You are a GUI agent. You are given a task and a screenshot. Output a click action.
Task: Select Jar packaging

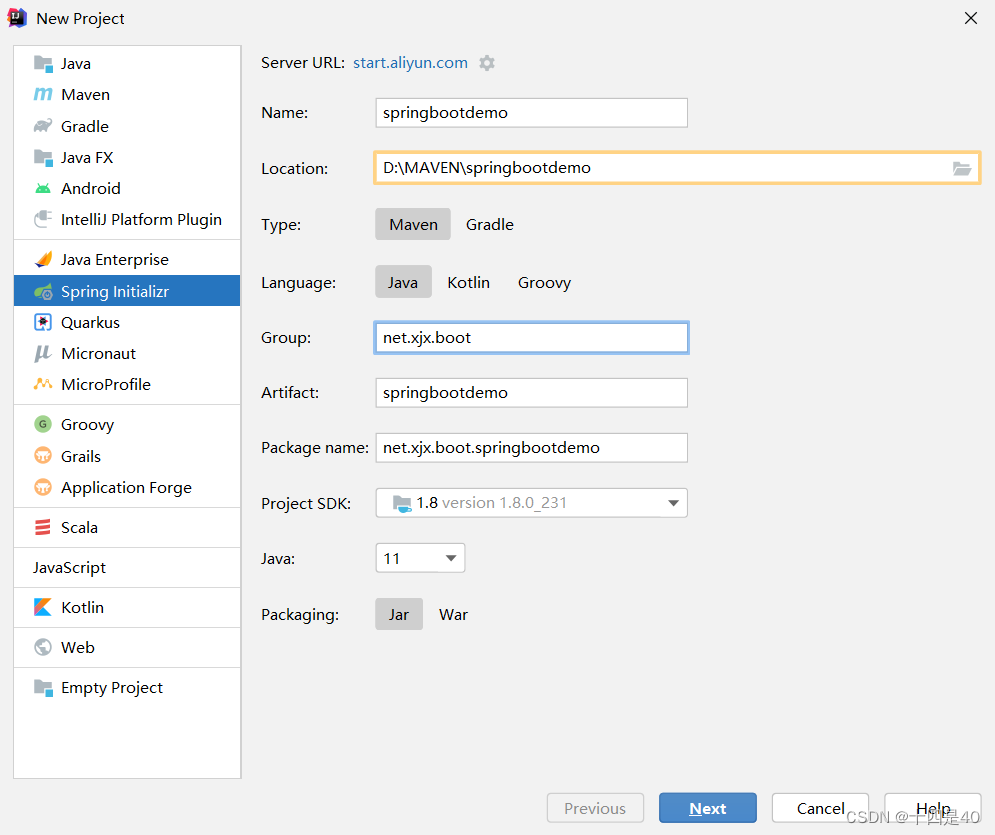399,614
